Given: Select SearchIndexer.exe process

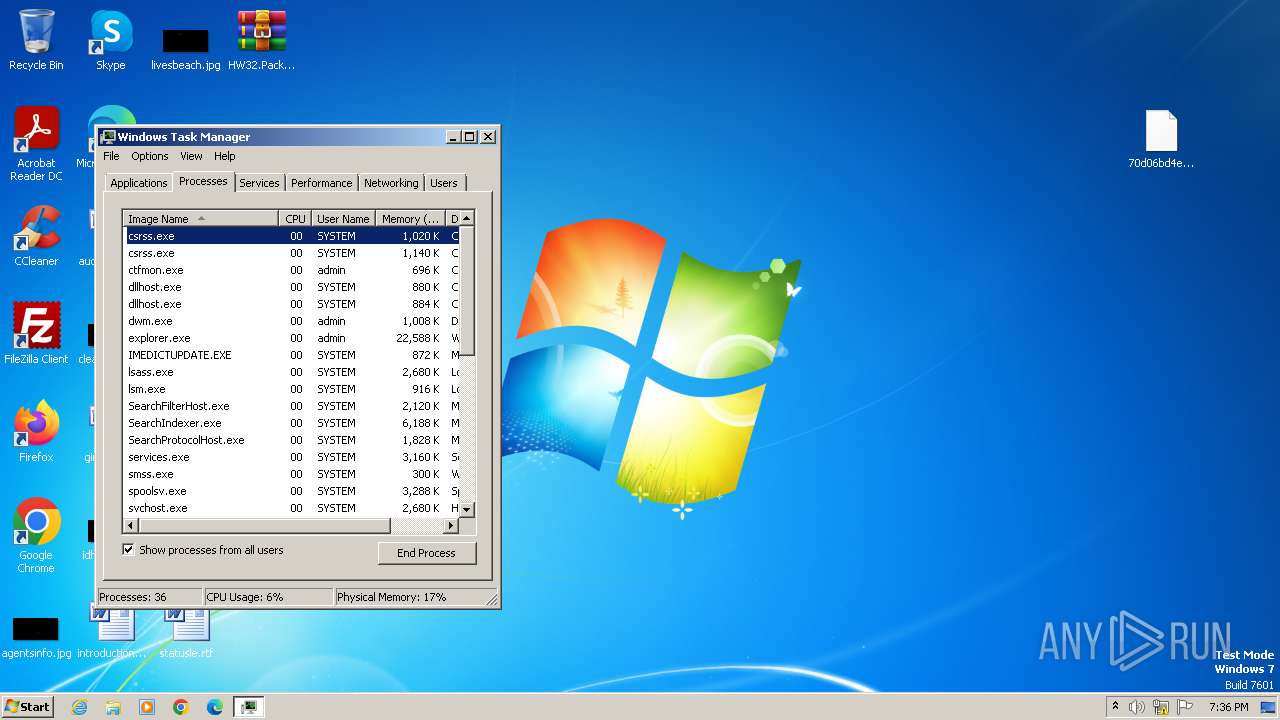Looking at the screenshot, I should pyautogui.click(x=291, y=423).
